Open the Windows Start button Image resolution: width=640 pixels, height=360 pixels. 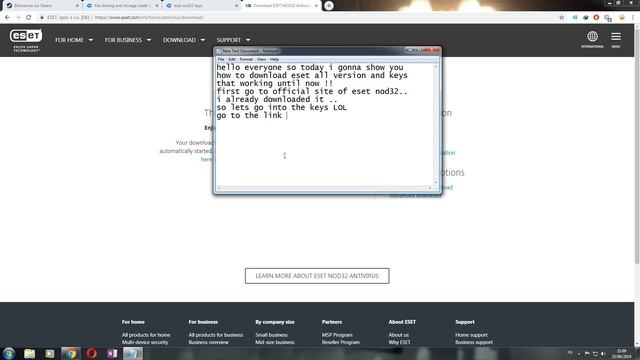click(9, 353)
